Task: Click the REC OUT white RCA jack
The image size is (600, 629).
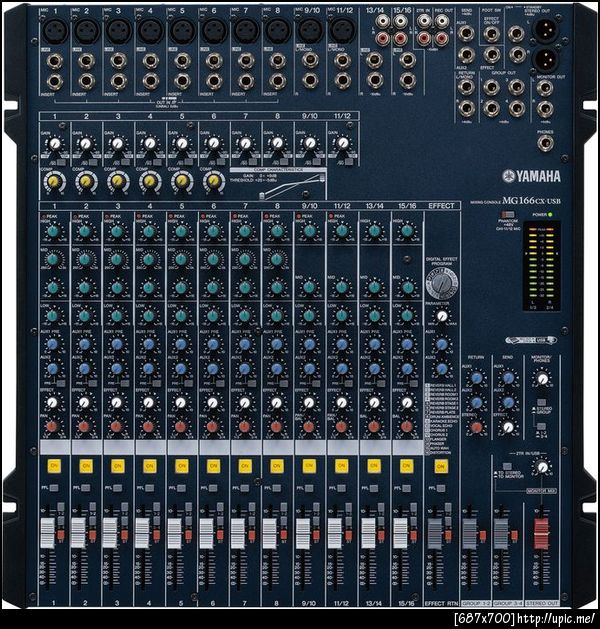Action: coord(441,20)
